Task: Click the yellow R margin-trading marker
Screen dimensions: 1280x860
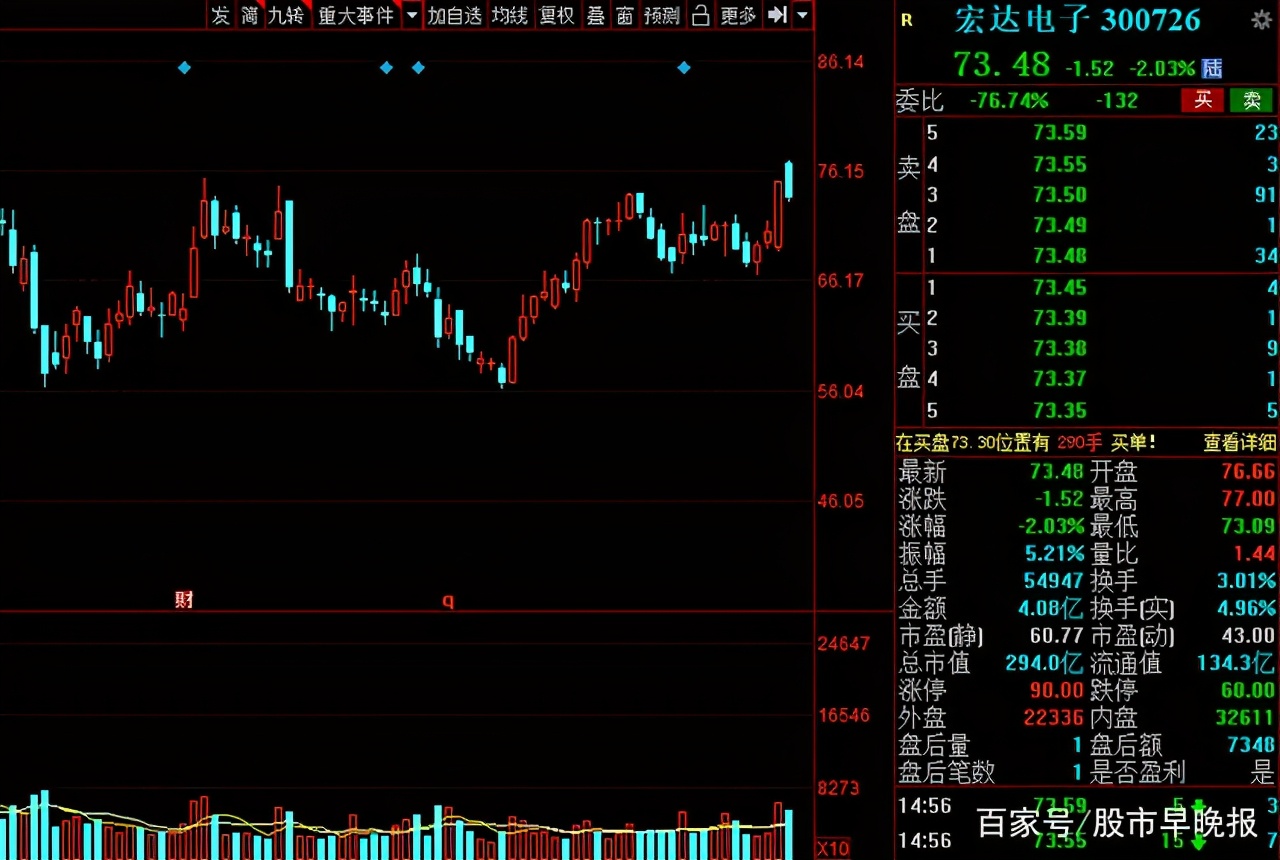Action: (907, 20)
